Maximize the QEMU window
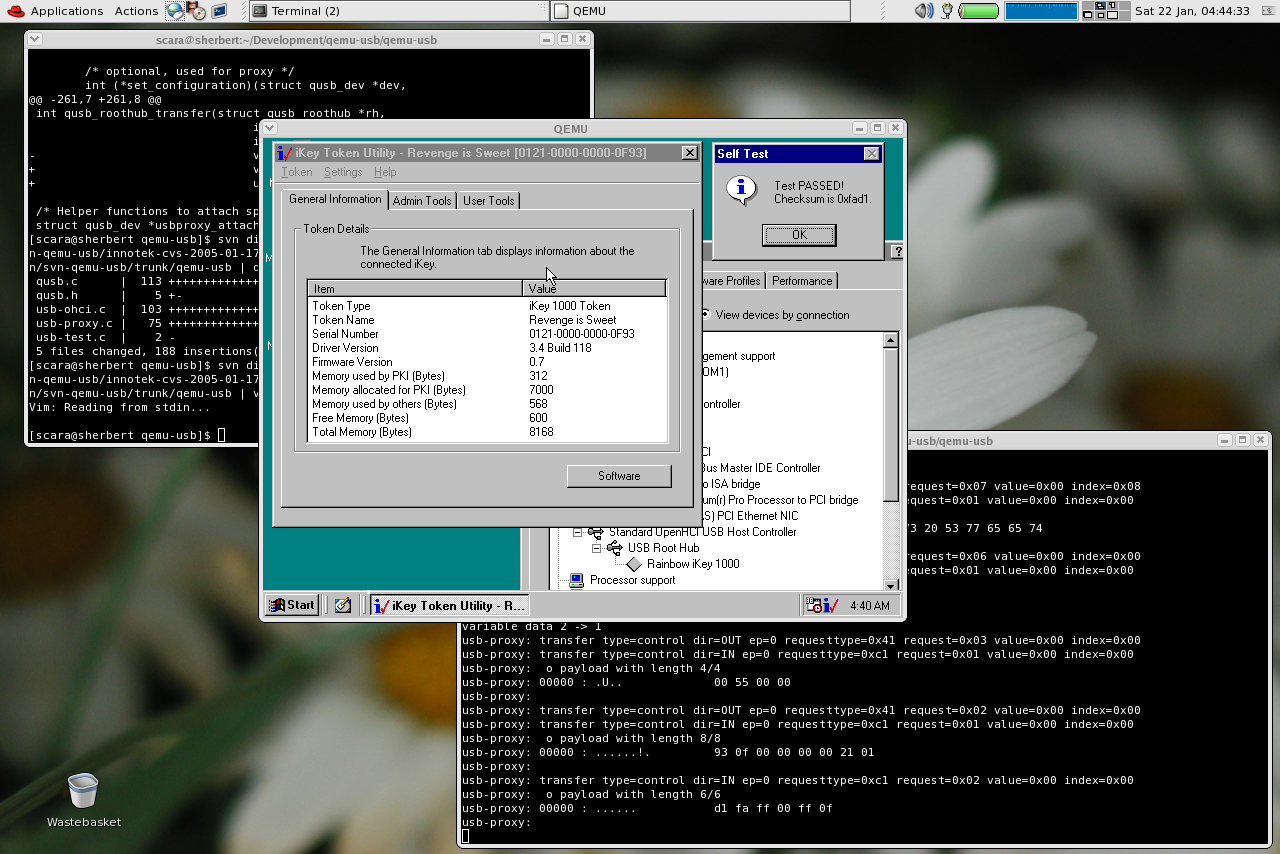Viewport: 1280px width, 854px height. tap(877, 129)
